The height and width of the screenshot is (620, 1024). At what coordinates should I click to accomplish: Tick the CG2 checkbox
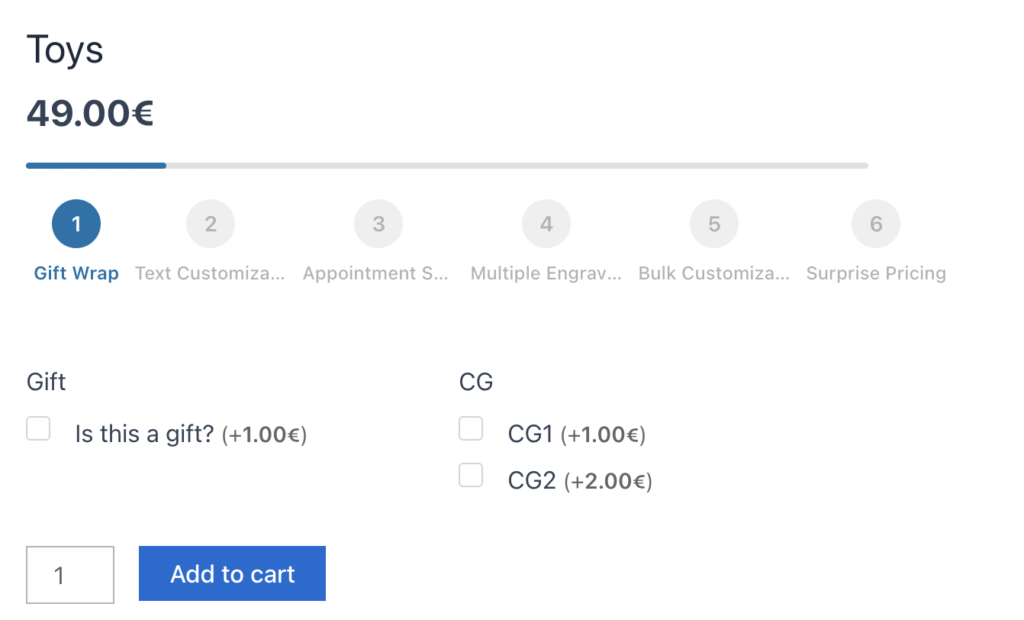pyautogui.click(x=471, y=475)
